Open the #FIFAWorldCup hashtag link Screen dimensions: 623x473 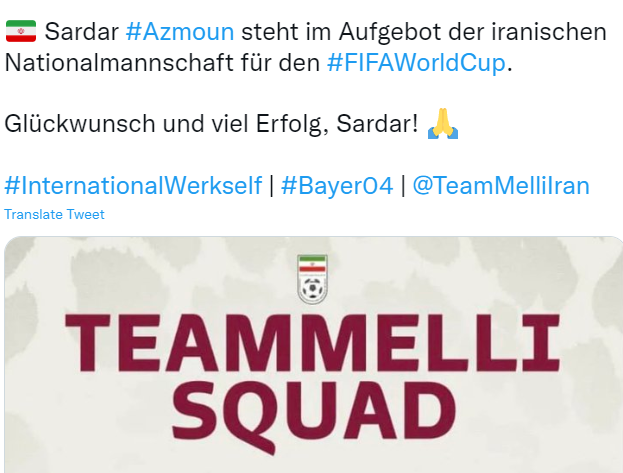pos(416,63)
